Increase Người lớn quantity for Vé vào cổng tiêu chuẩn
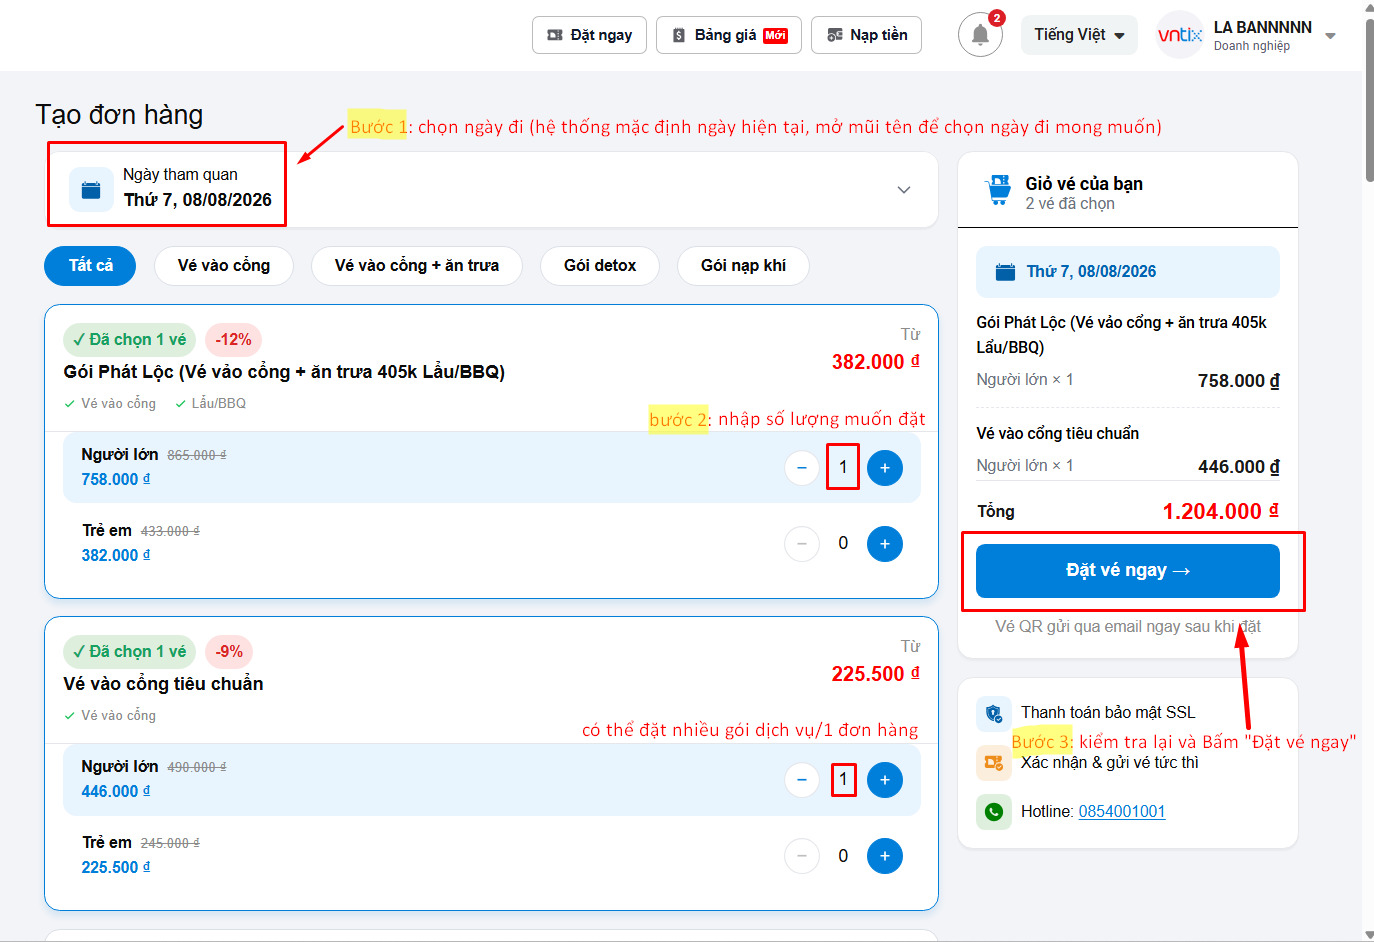This screenshot has height=942, width=1374. tap(885, 780)
